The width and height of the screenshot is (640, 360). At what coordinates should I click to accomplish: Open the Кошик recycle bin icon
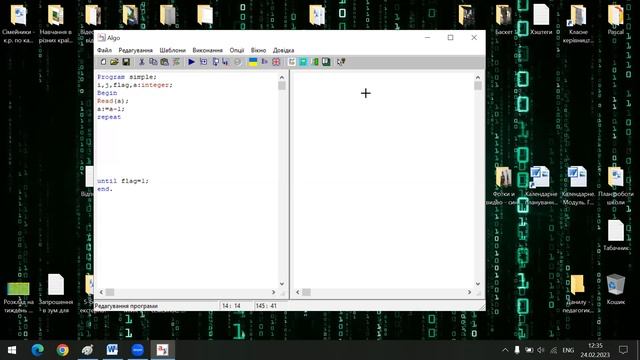coord(616,289)
